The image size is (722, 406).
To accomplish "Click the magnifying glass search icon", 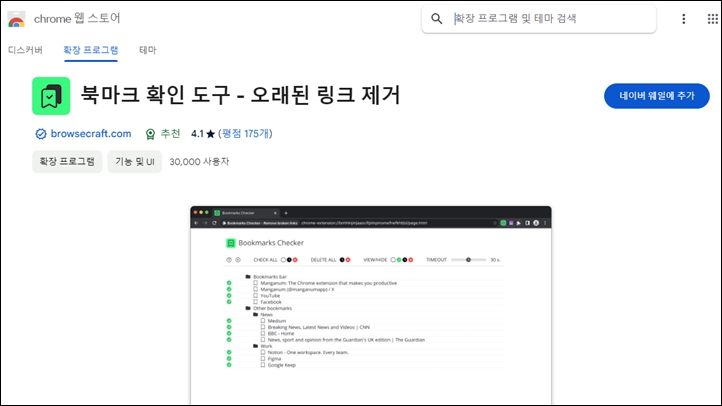I will tap(437, 19).
